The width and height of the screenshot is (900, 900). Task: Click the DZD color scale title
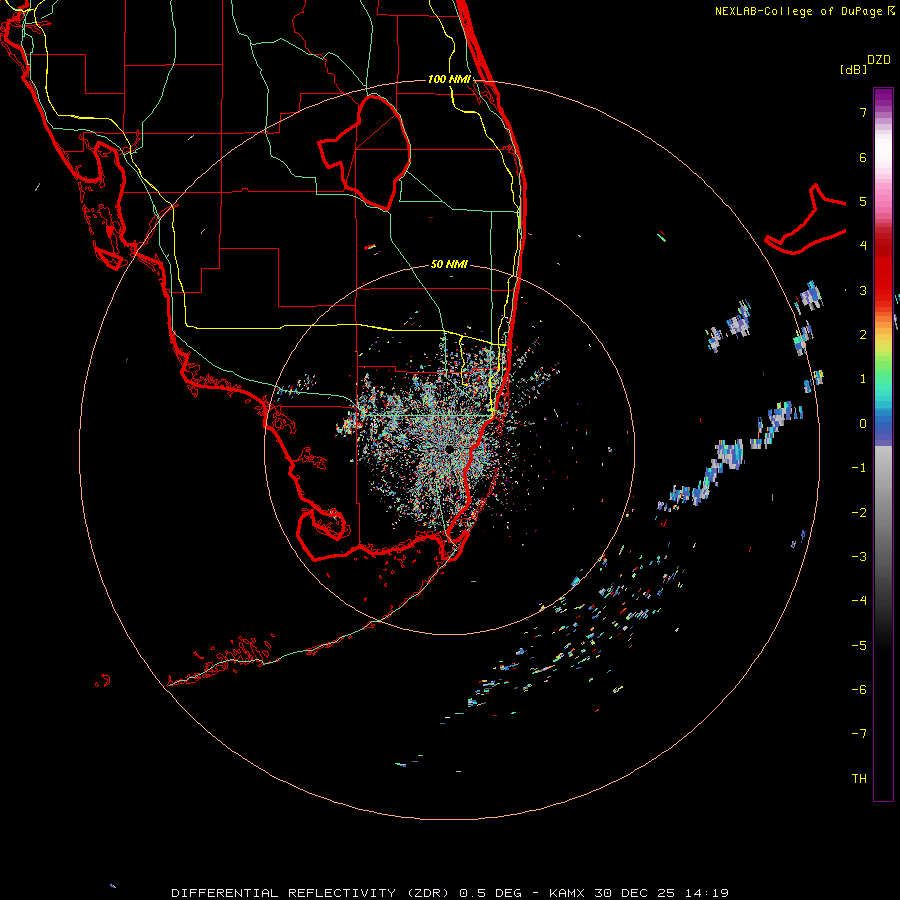click(x=879, y=60)
